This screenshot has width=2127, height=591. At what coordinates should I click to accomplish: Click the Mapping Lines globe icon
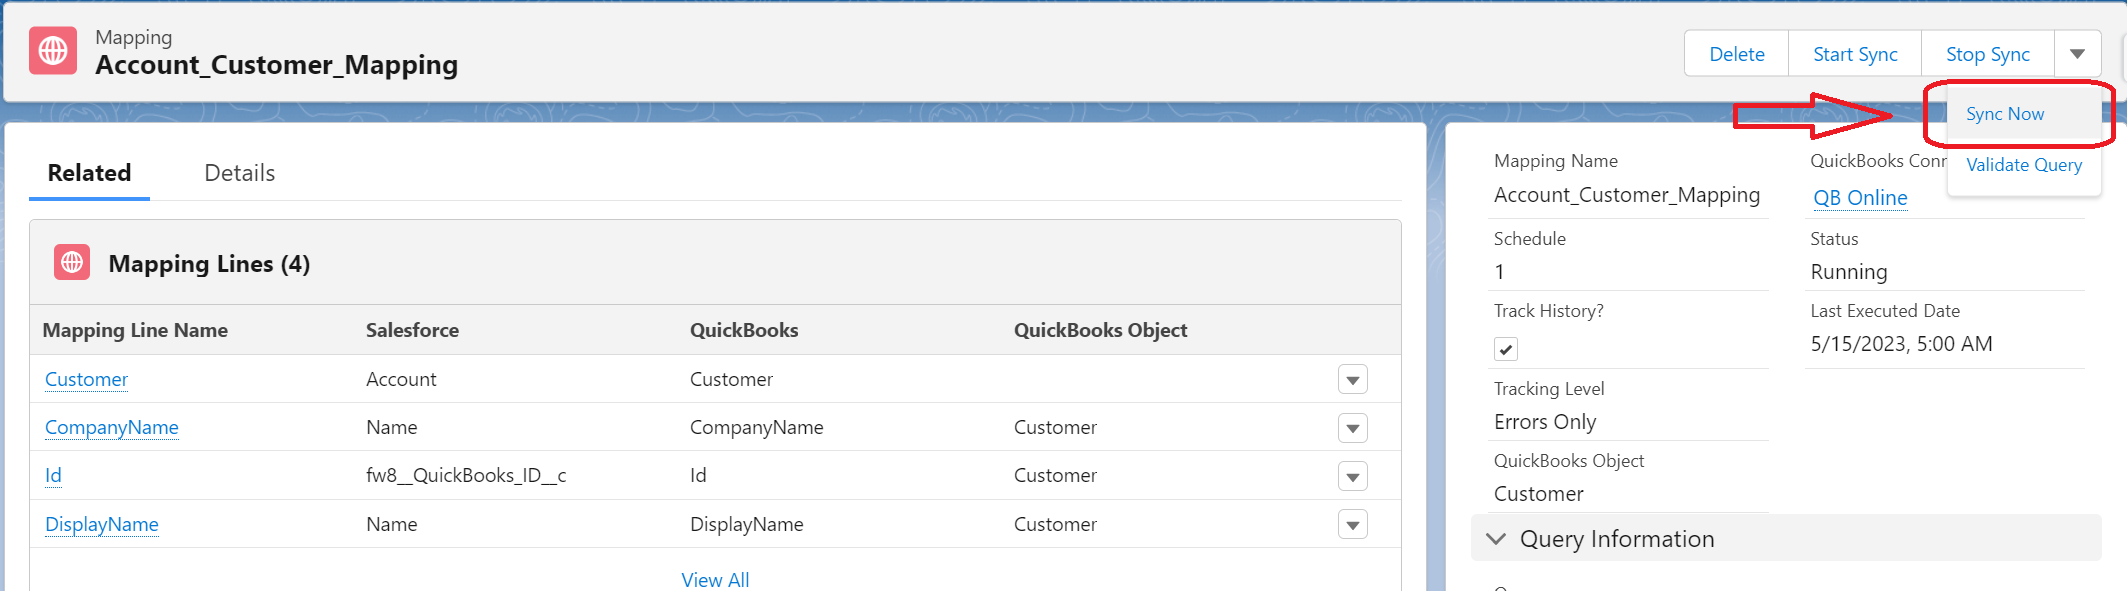click(72, 262)
